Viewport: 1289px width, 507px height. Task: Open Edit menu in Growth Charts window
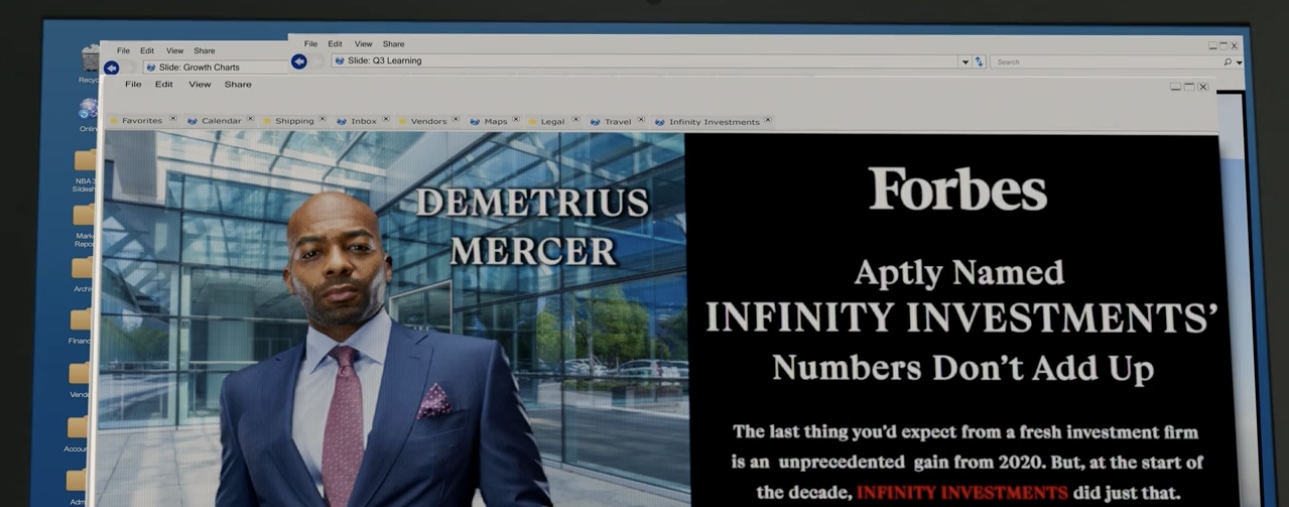pos(147,50)
